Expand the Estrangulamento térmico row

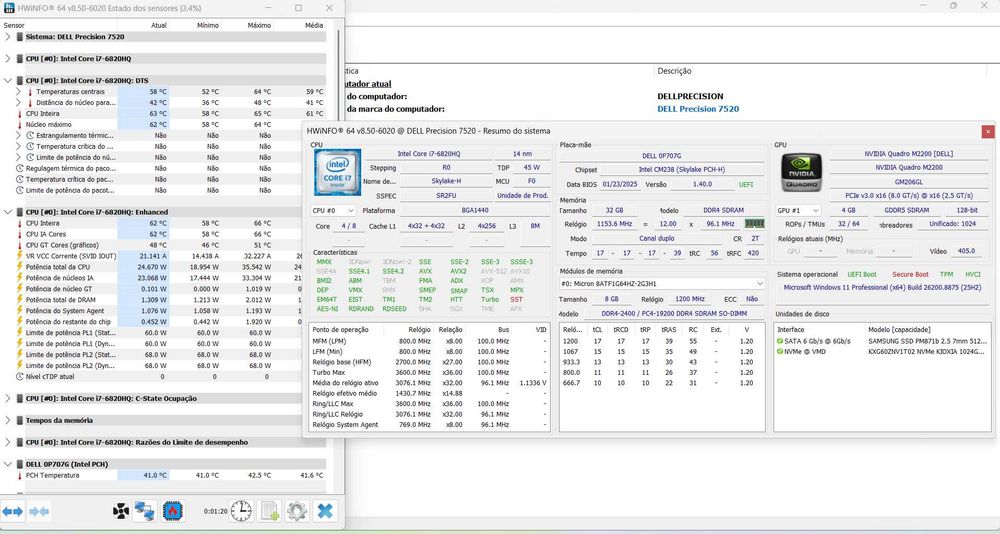click(x=18, y=135)
